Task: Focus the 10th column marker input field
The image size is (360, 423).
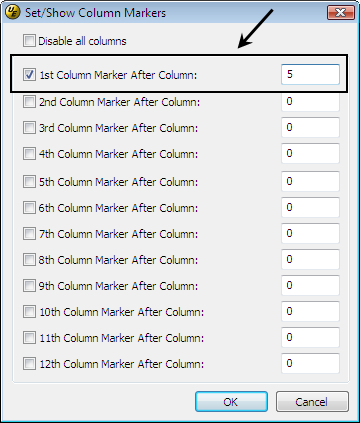Action: [x=310, y=311]
